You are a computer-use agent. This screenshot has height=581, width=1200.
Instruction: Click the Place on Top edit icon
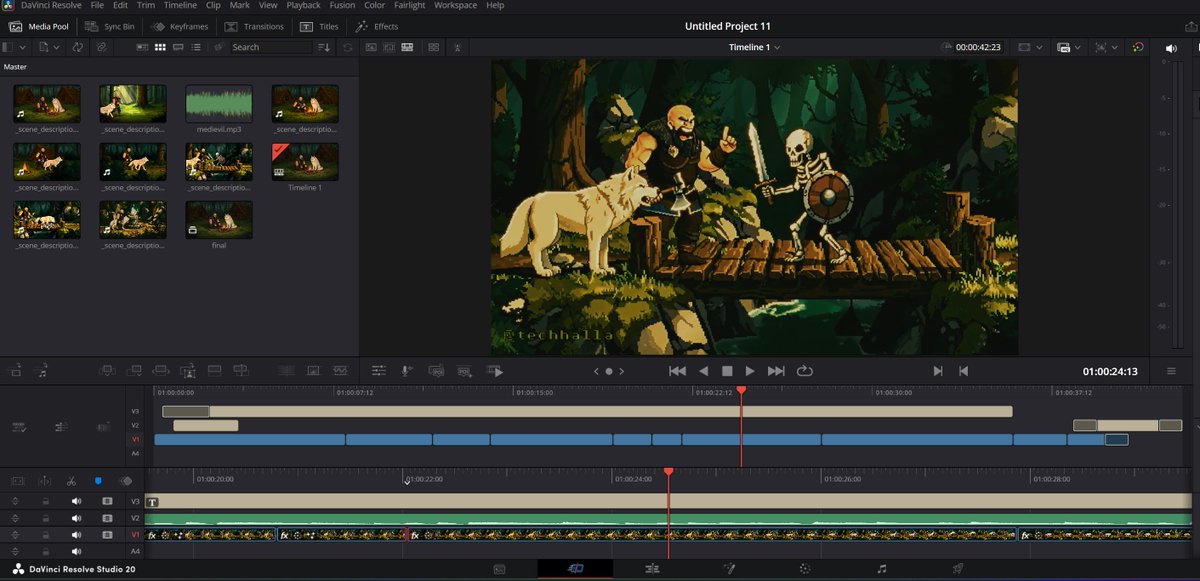click(x=213, y=370)
